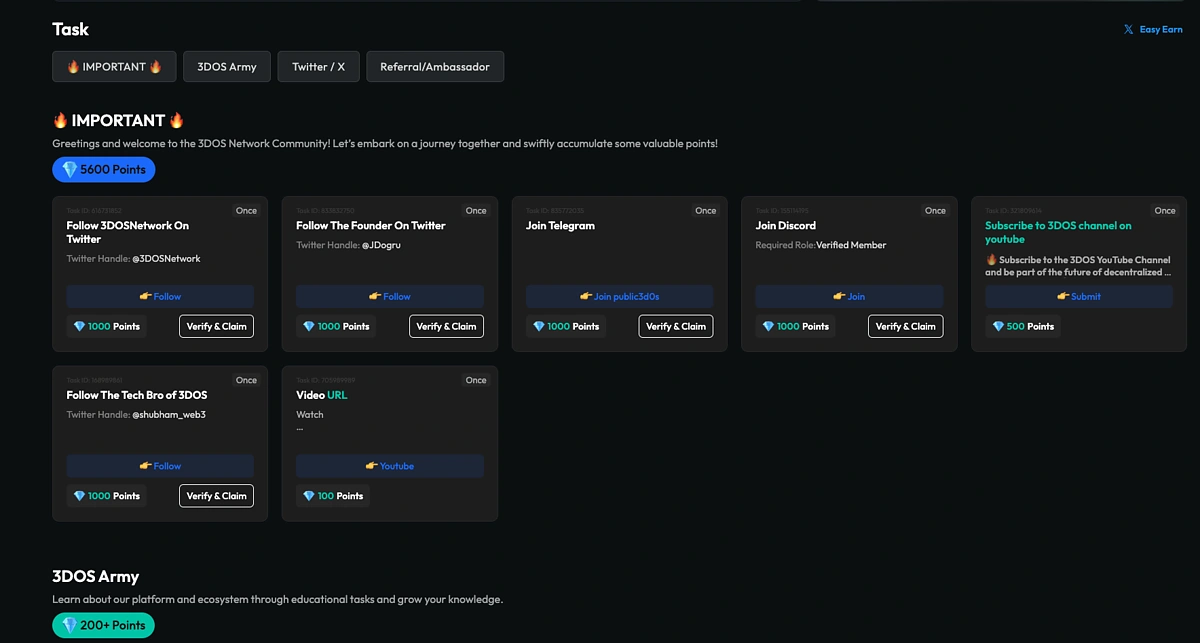Click the diamond icon beside 200+ Points
Viewport: 1200px width, 643px height.
tap(69, 626)
